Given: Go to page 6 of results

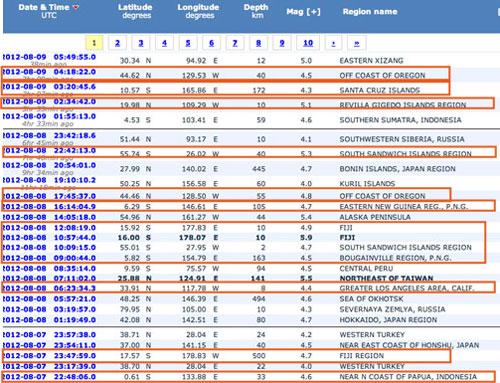Looking at the screenshot, I should 211,43.
